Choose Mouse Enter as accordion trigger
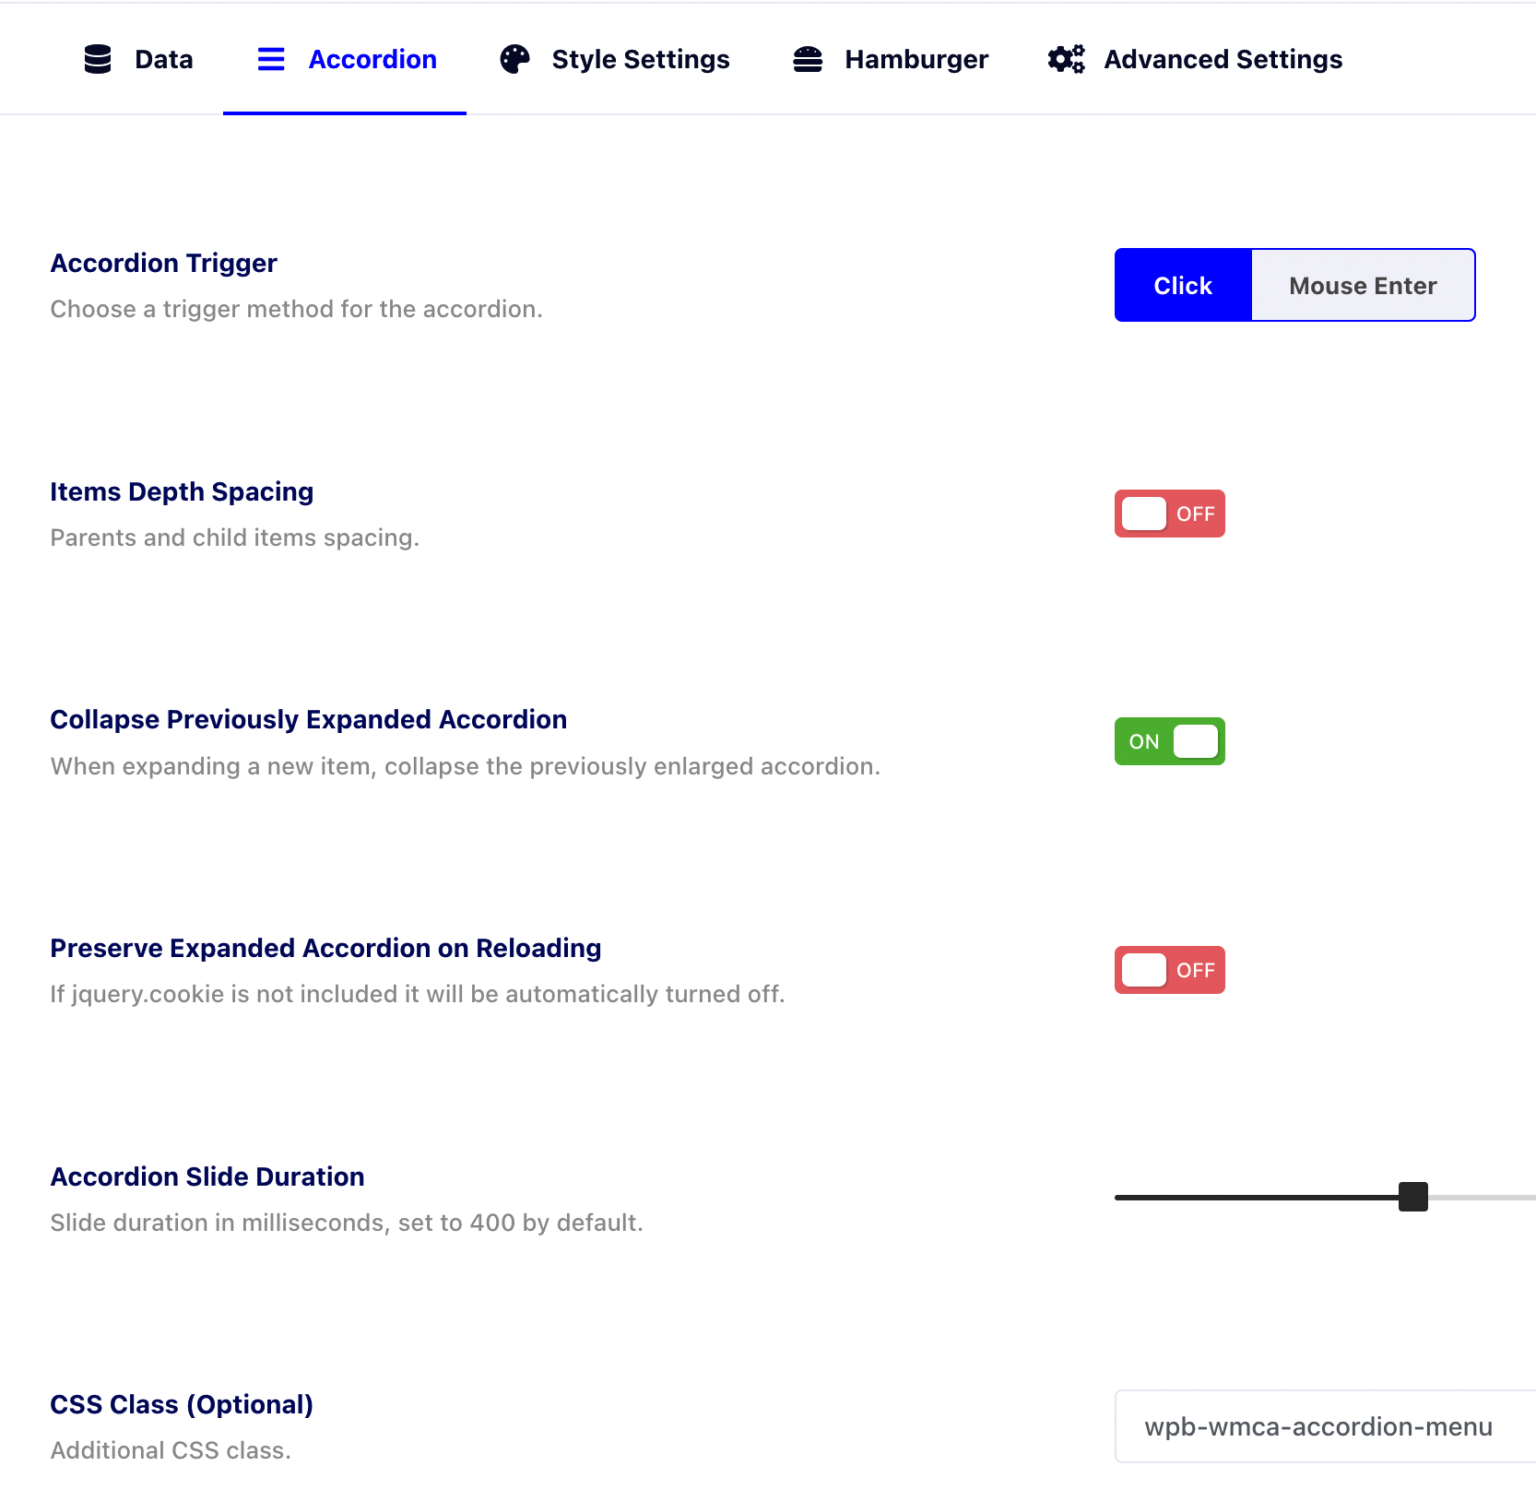The image size is (1536, 1501). click(1363, 285)
